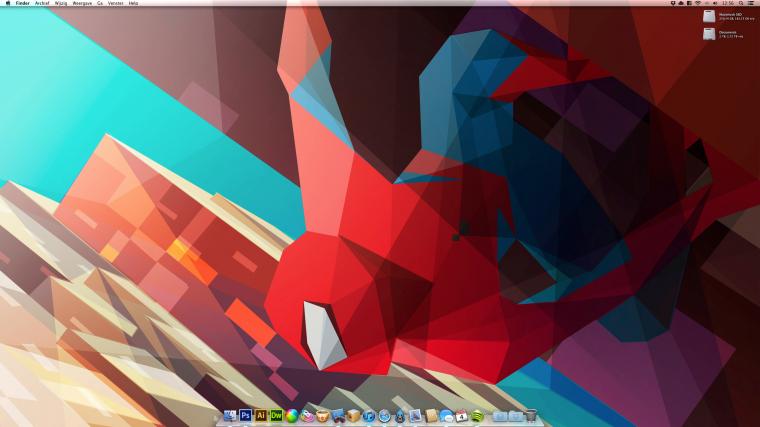Open the Ga menu

(100, 3)
